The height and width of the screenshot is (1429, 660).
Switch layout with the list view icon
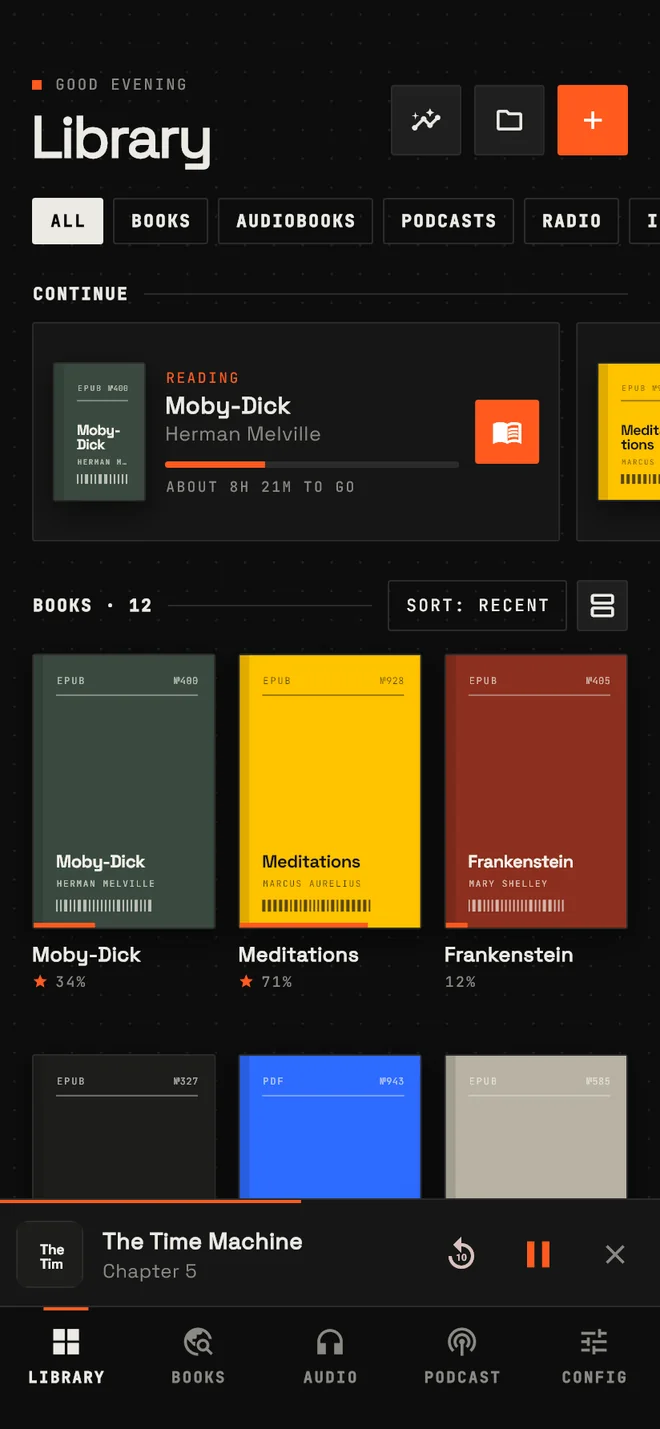(602, 605)
